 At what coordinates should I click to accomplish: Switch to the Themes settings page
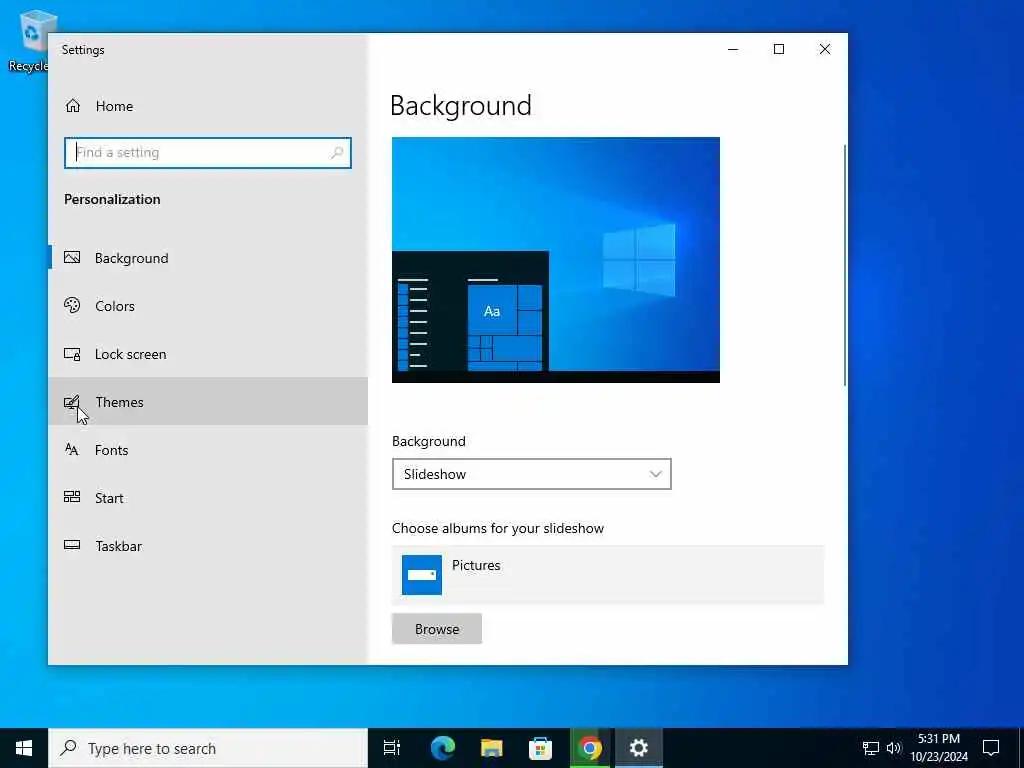pos(208,402)
